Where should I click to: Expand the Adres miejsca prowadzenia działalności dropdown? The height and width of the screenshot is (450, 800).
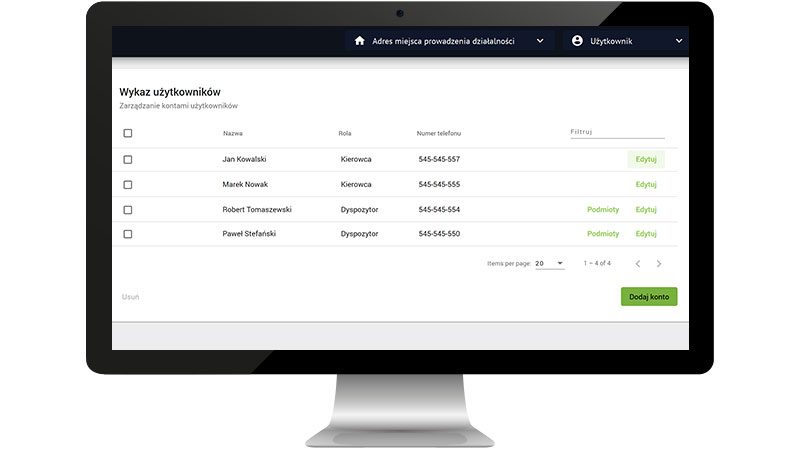(x=540, y=41)
